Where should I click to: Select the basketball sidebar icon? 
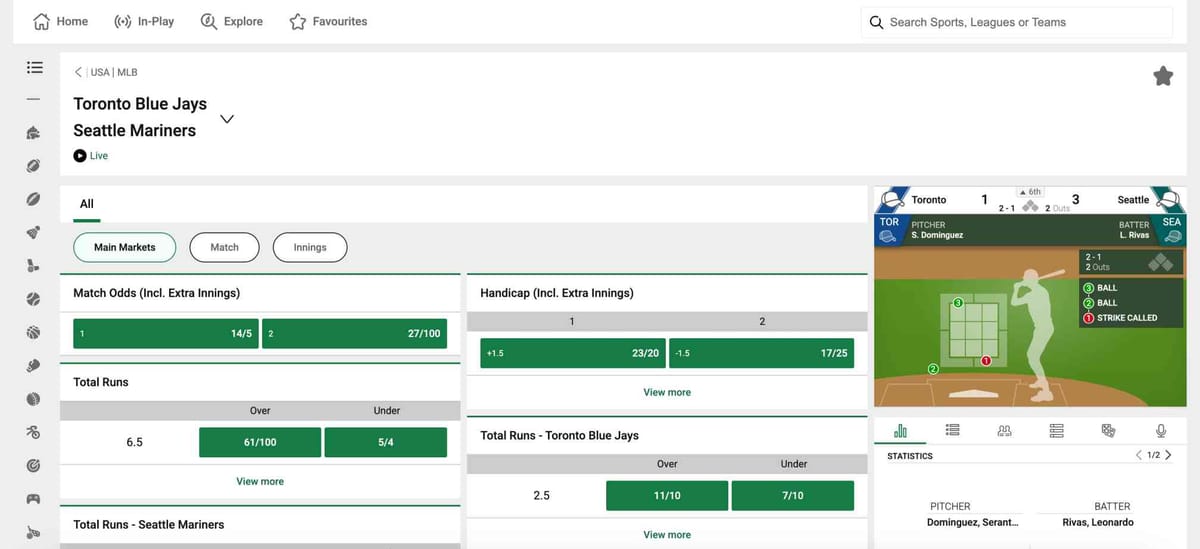coord(34,332)
